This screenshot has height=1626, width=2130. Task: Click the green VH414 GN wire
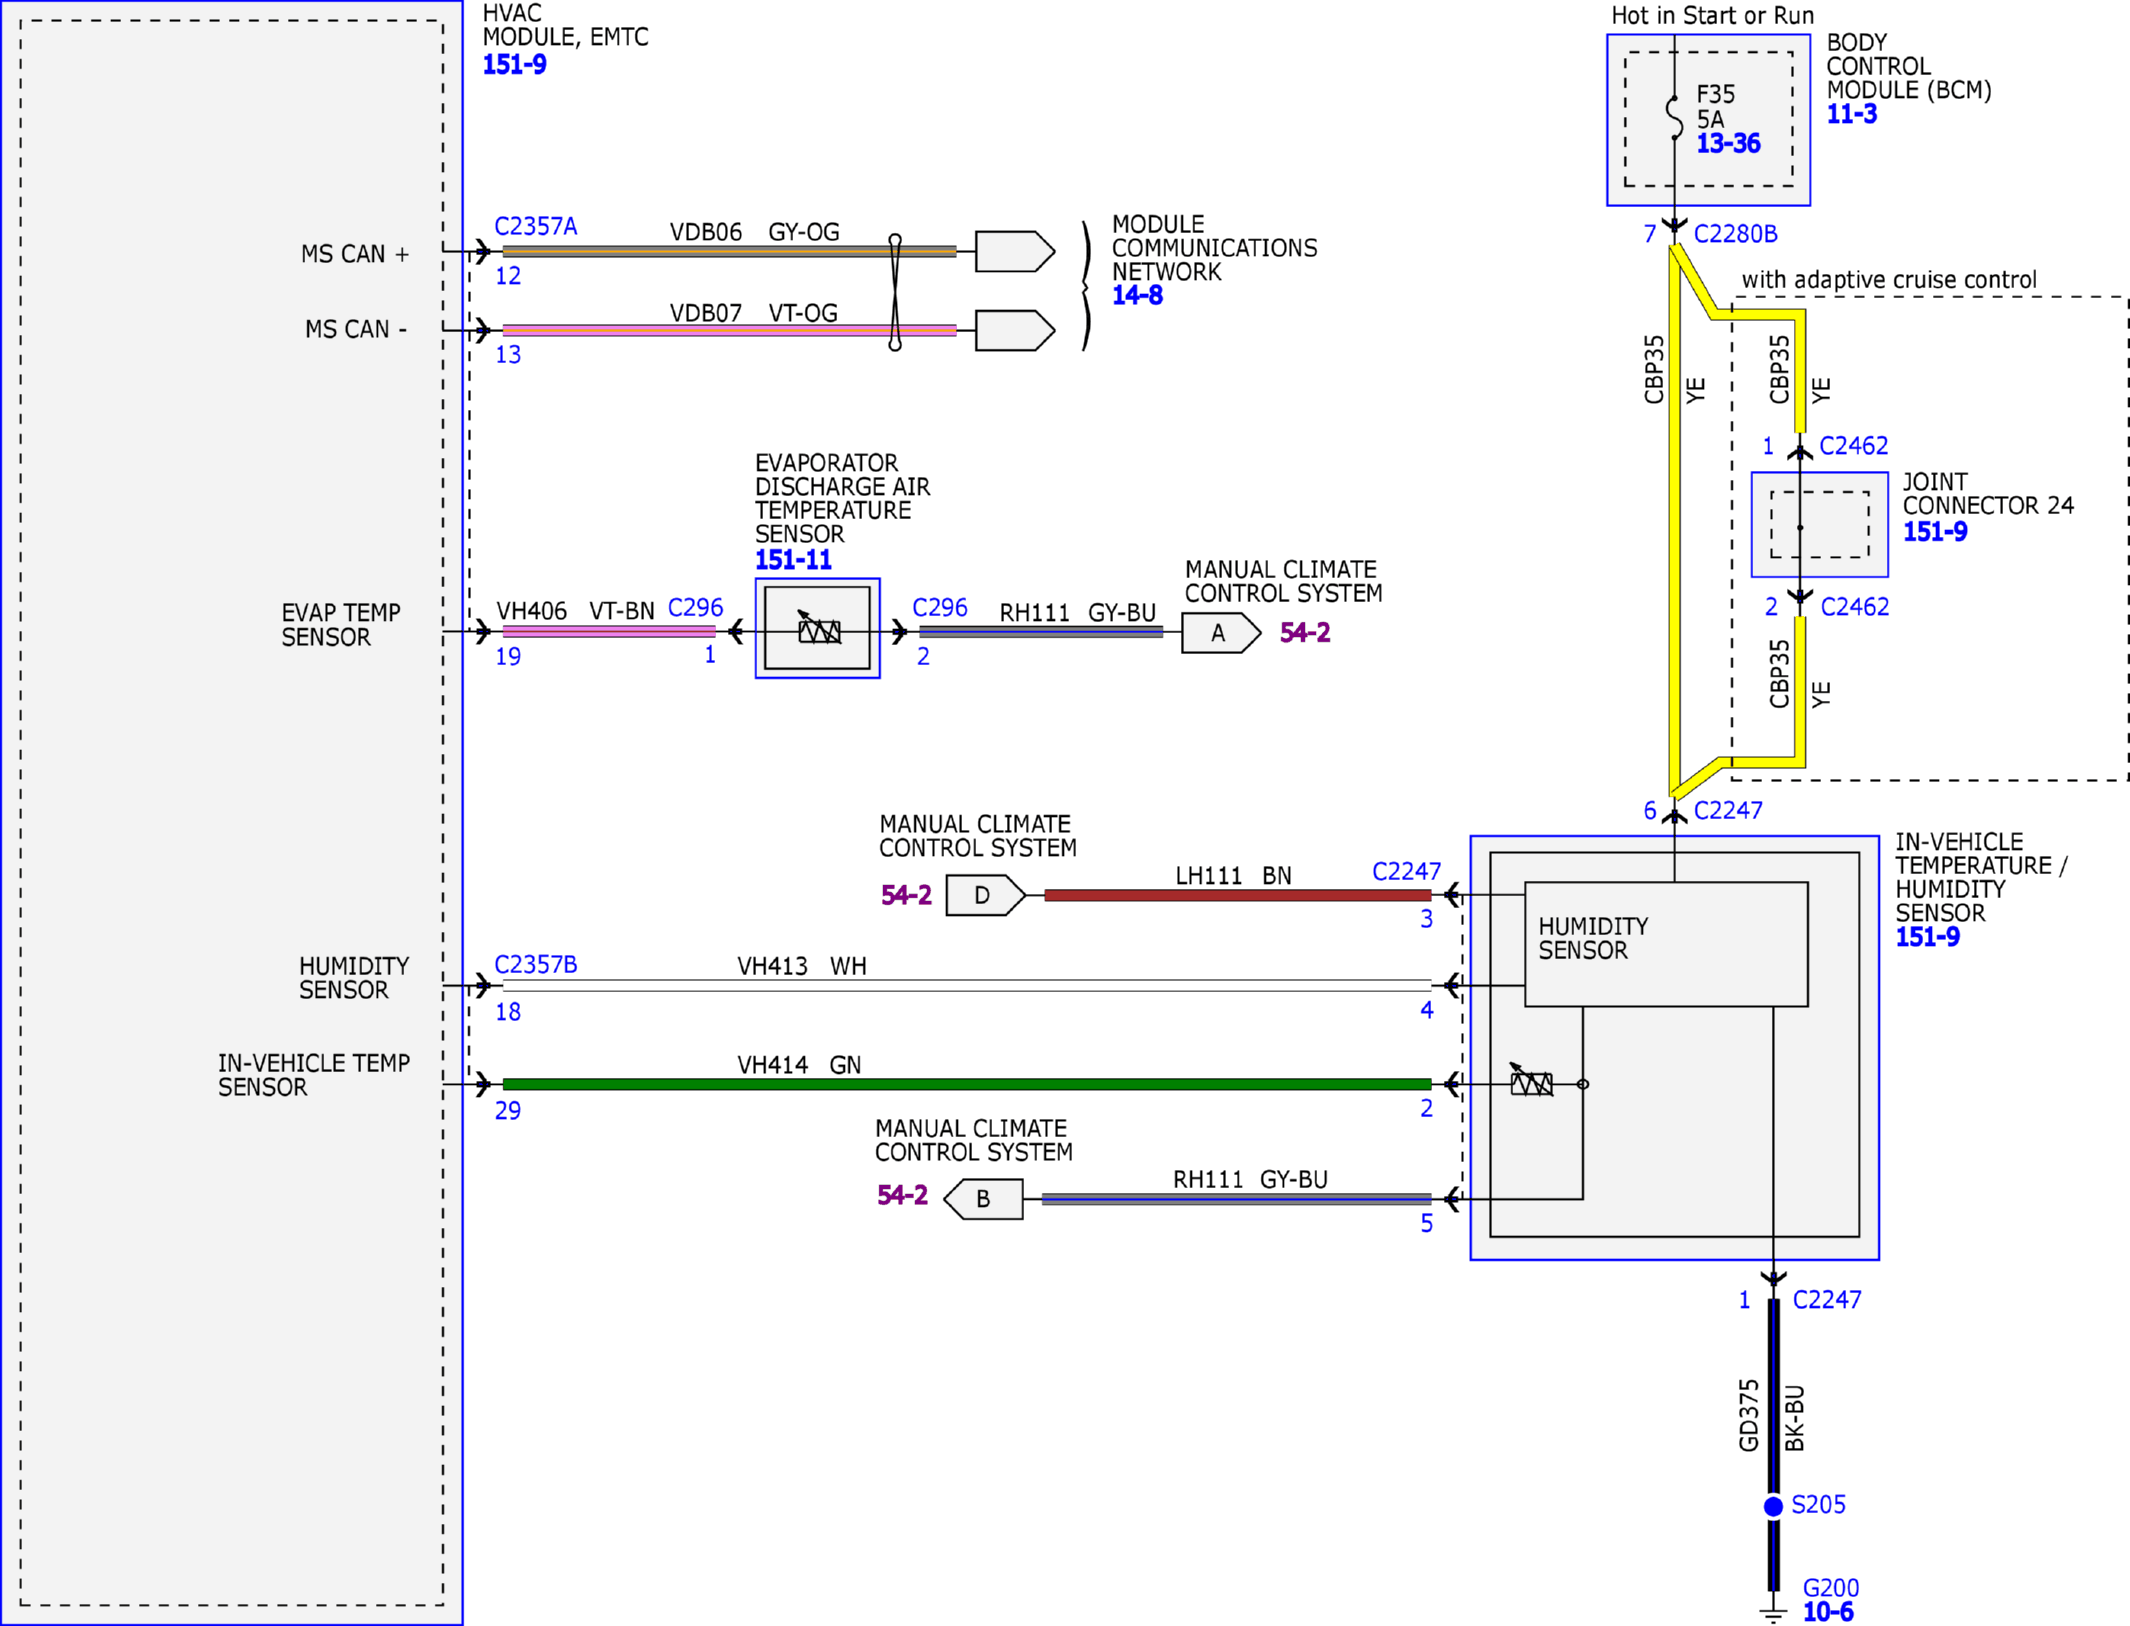tap(967, 1084)
